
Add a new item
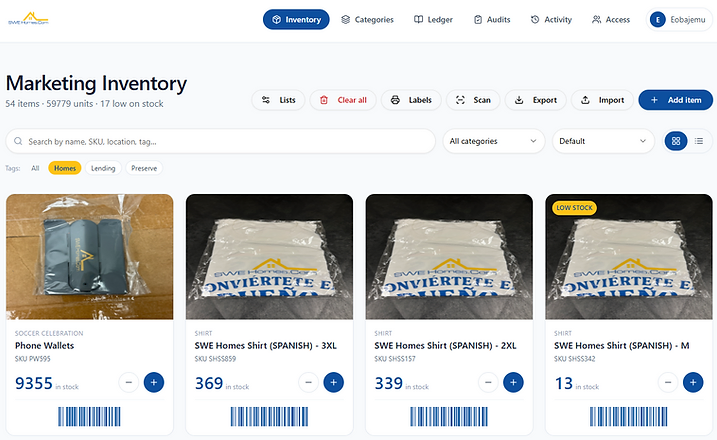pyautogui.click(x=675, y=100)
